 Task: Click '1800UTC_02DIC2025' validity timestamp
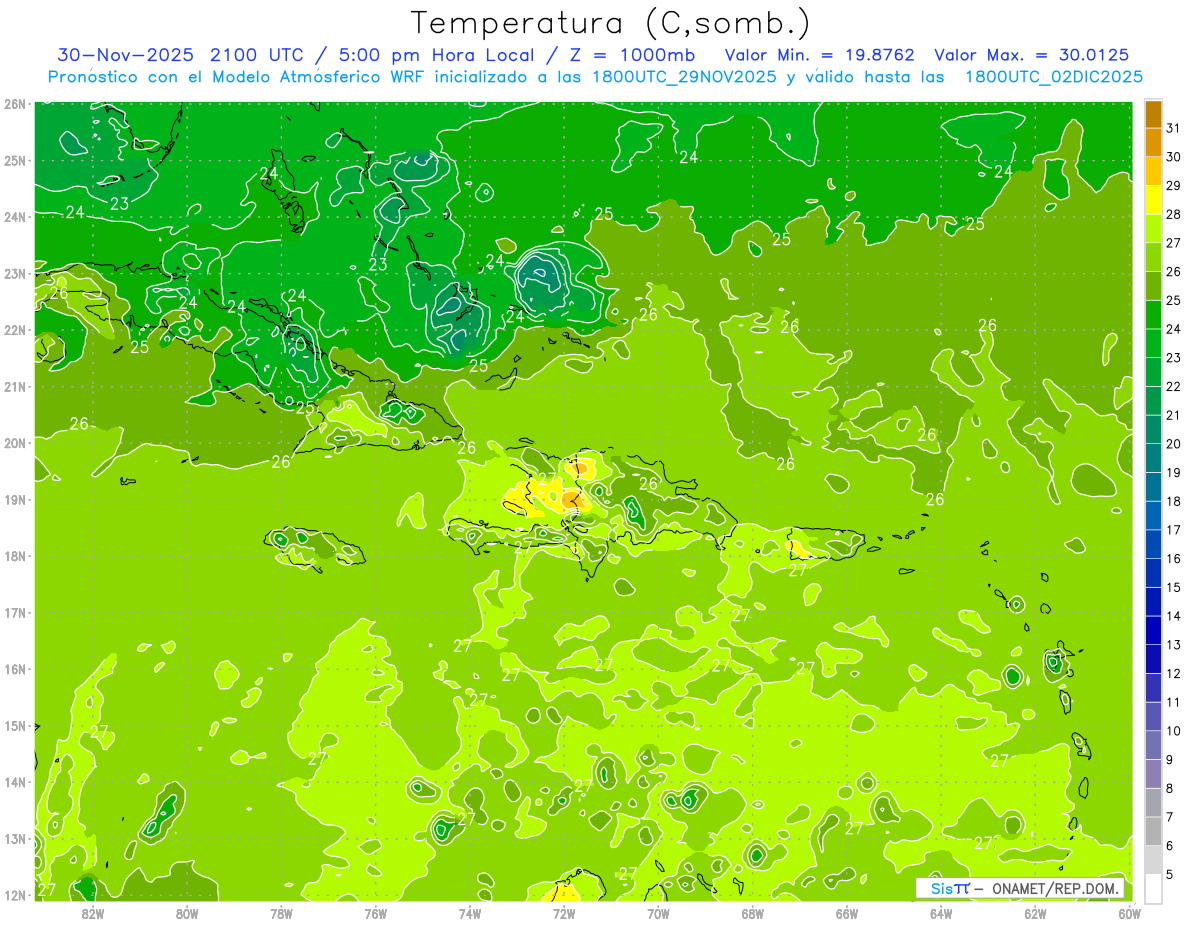click(x=1054, y=77)
